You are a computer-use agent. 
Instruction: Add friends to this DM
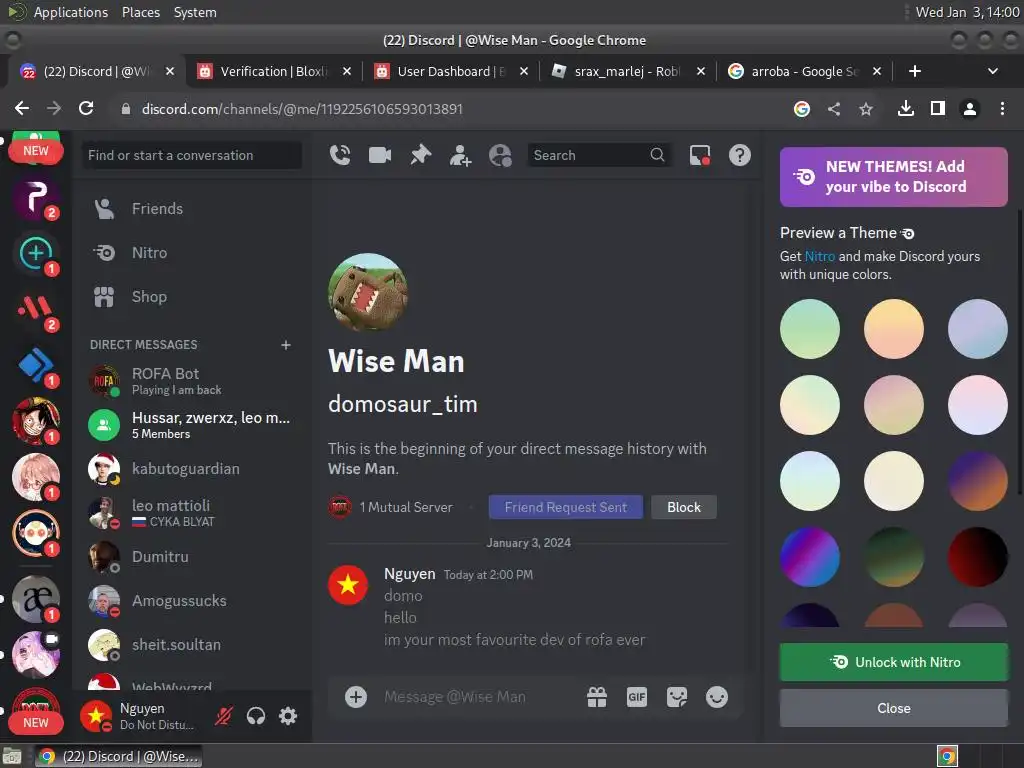pyautogui.click(x=460, y=155)
